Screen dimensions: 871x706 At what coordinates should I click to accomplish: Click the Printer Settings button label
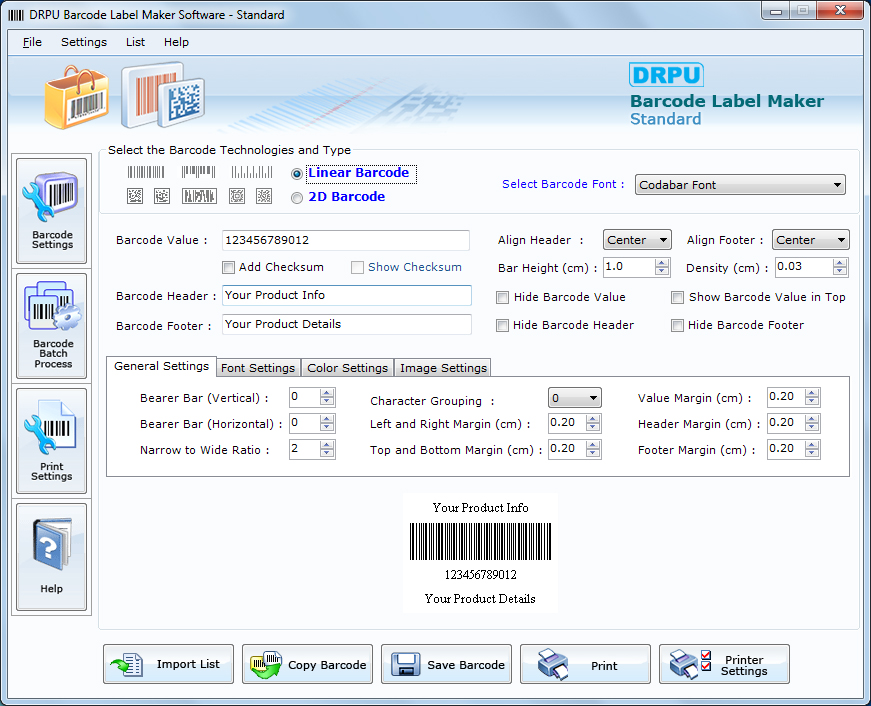744,665
